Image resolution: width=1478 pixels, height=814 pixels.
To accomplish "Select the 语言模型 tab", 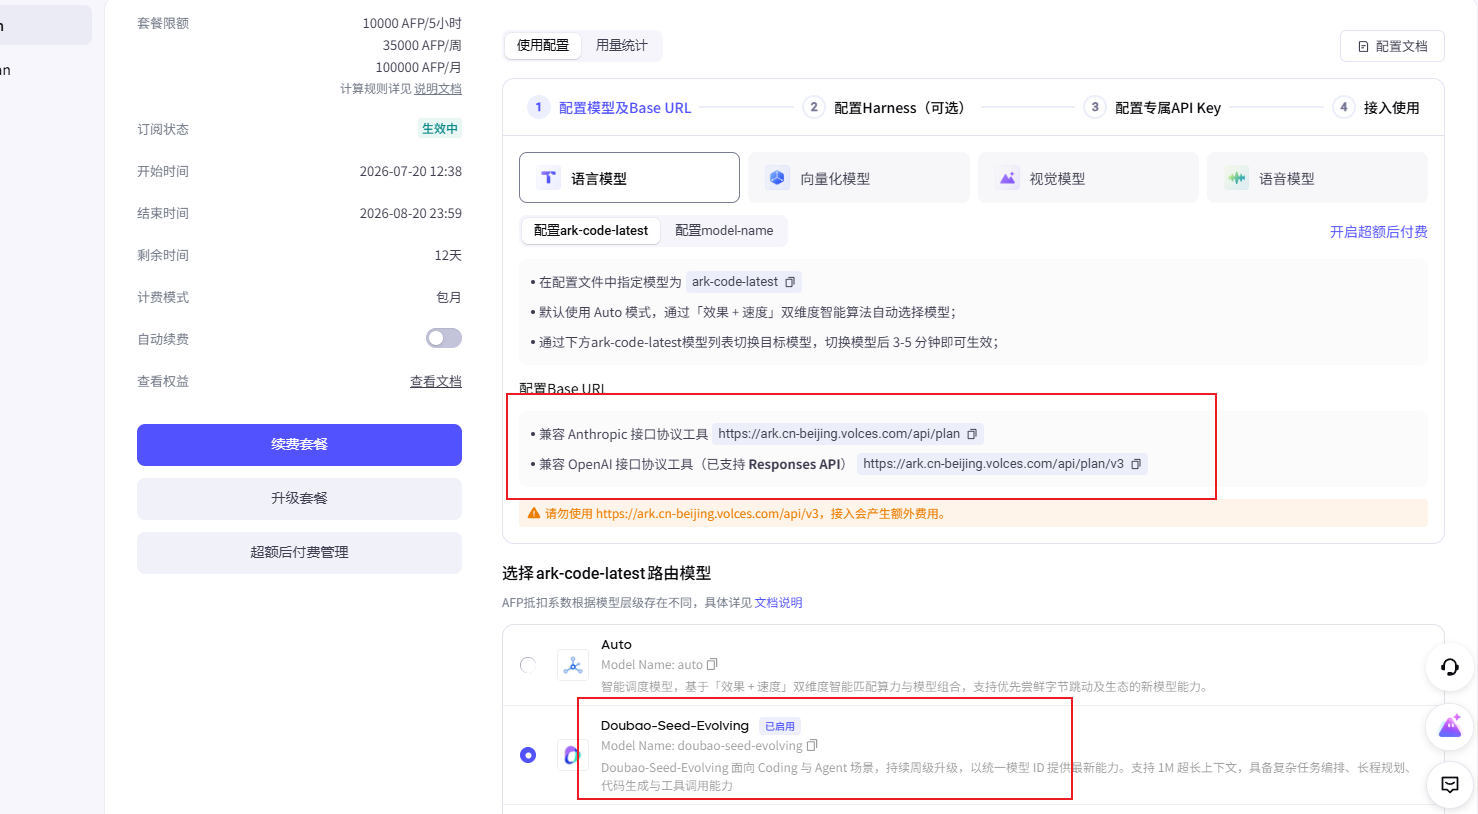I will (629, 178).
